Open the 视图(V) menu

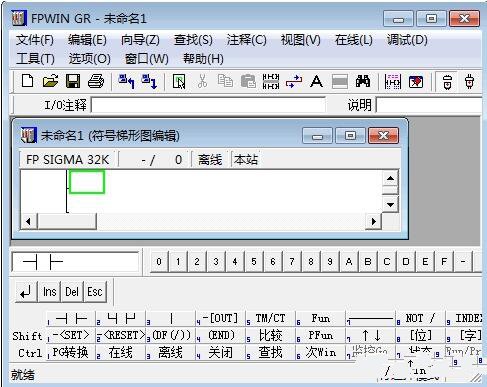pyautogui.click(x=300, y=40)
